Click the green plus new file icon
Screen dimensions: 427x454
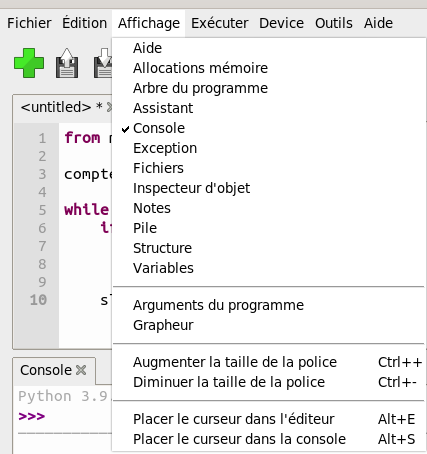point(29,63)
